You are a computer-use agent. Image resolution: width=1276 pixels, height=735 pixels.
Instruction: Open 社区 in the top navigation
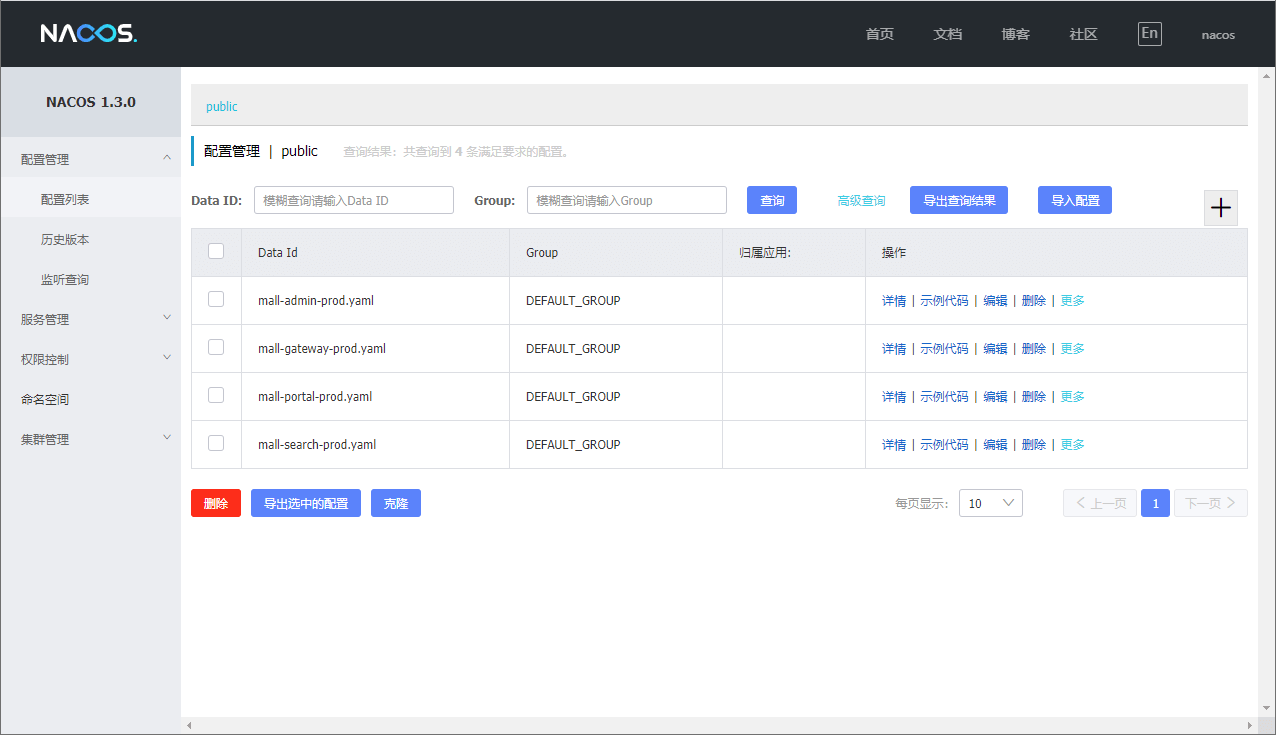coord(1084,34)
